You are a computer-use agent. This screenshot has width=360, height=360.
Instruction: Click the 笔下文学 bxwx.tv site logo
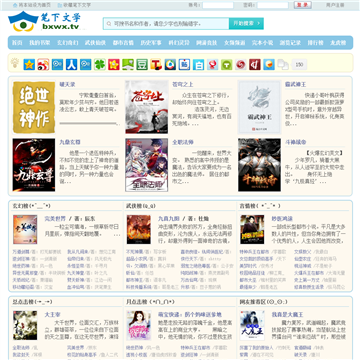tap(44, 21)
